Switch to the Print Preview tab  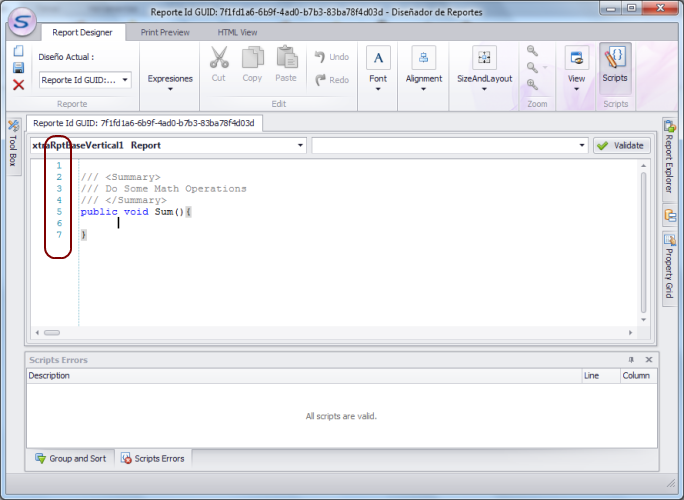(165, 32)
